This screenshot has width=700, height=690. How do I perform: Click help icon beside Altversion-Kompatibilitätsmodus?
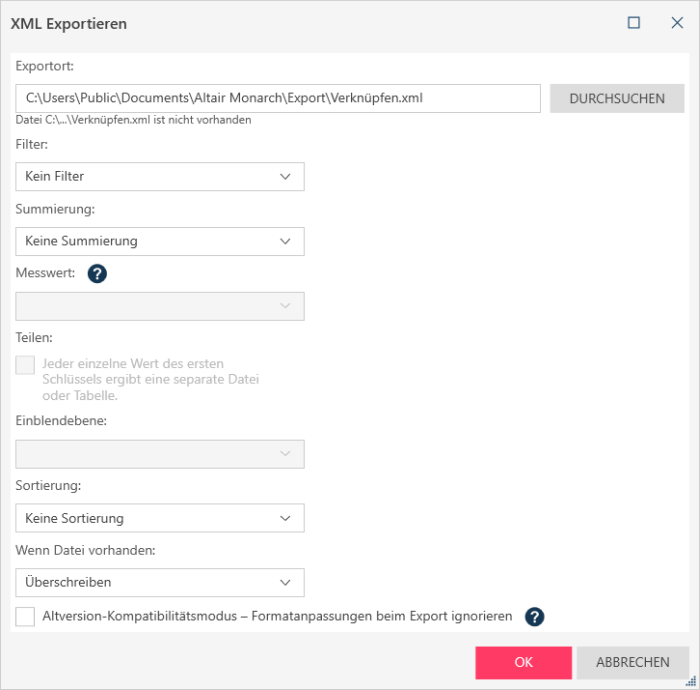pos(535,617)
